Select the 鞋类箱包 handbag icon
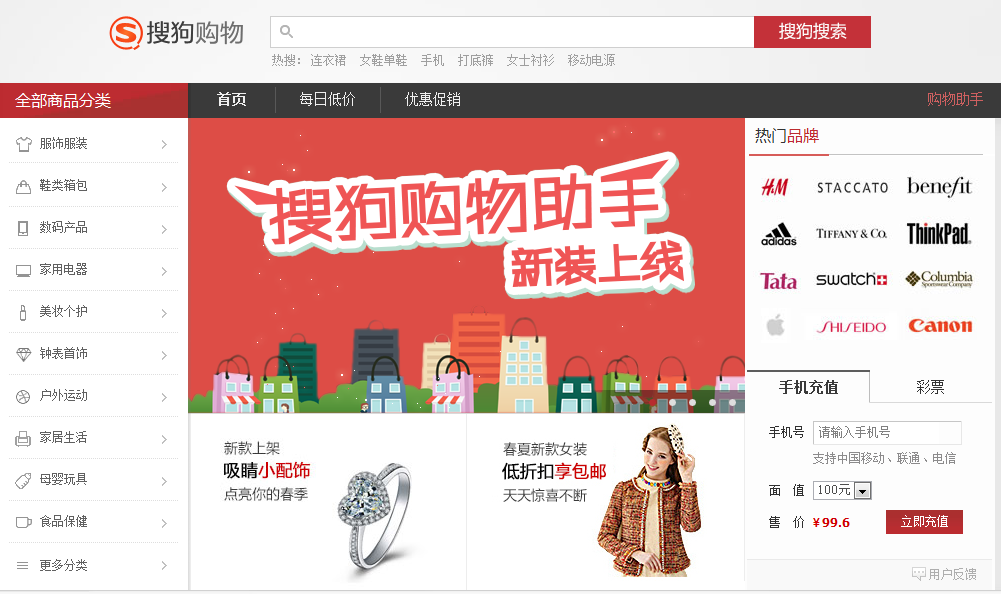This screenshot has width=1001, height=594. (x=24, y=186)
